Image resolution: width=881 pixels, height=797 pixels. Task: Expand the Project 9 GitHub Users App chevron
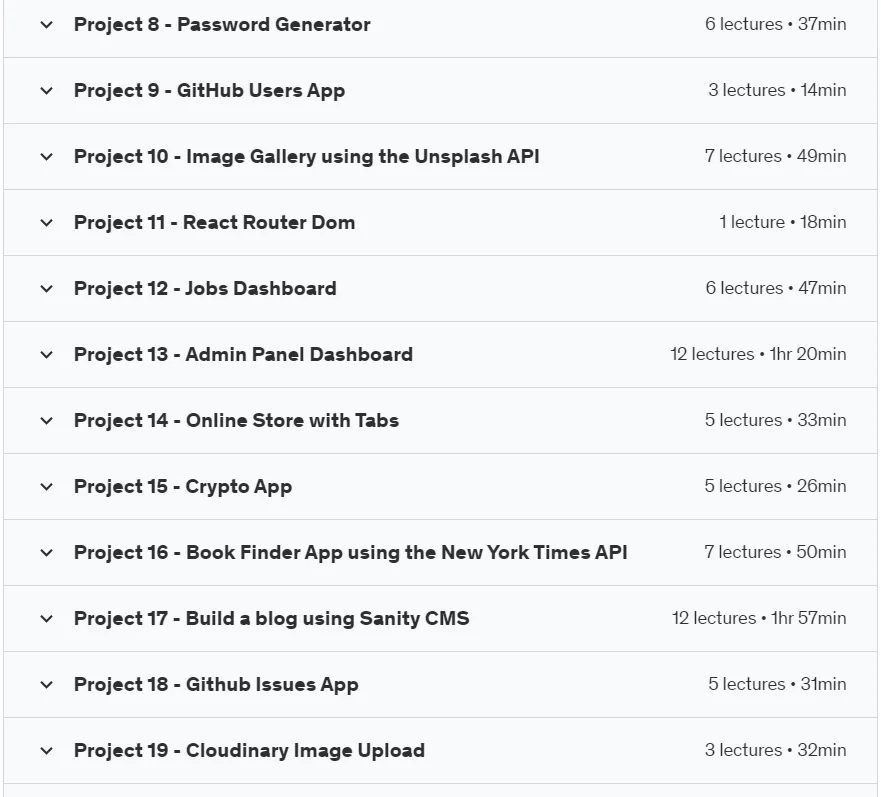(47, 90)
